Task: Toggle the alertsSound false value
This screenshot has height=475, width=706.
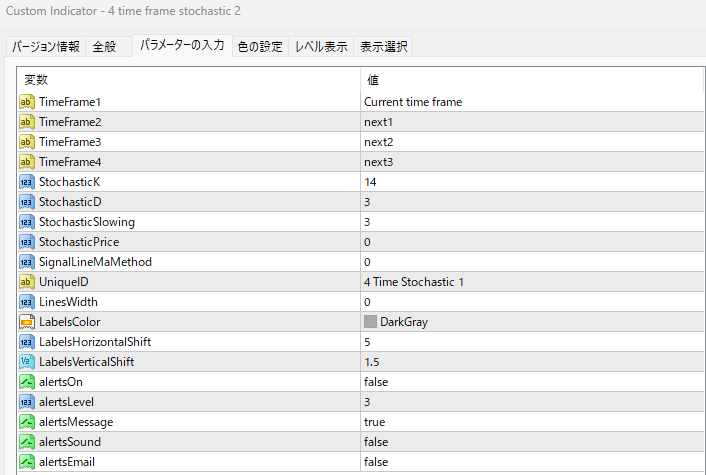Action: (x=376, y=442)
